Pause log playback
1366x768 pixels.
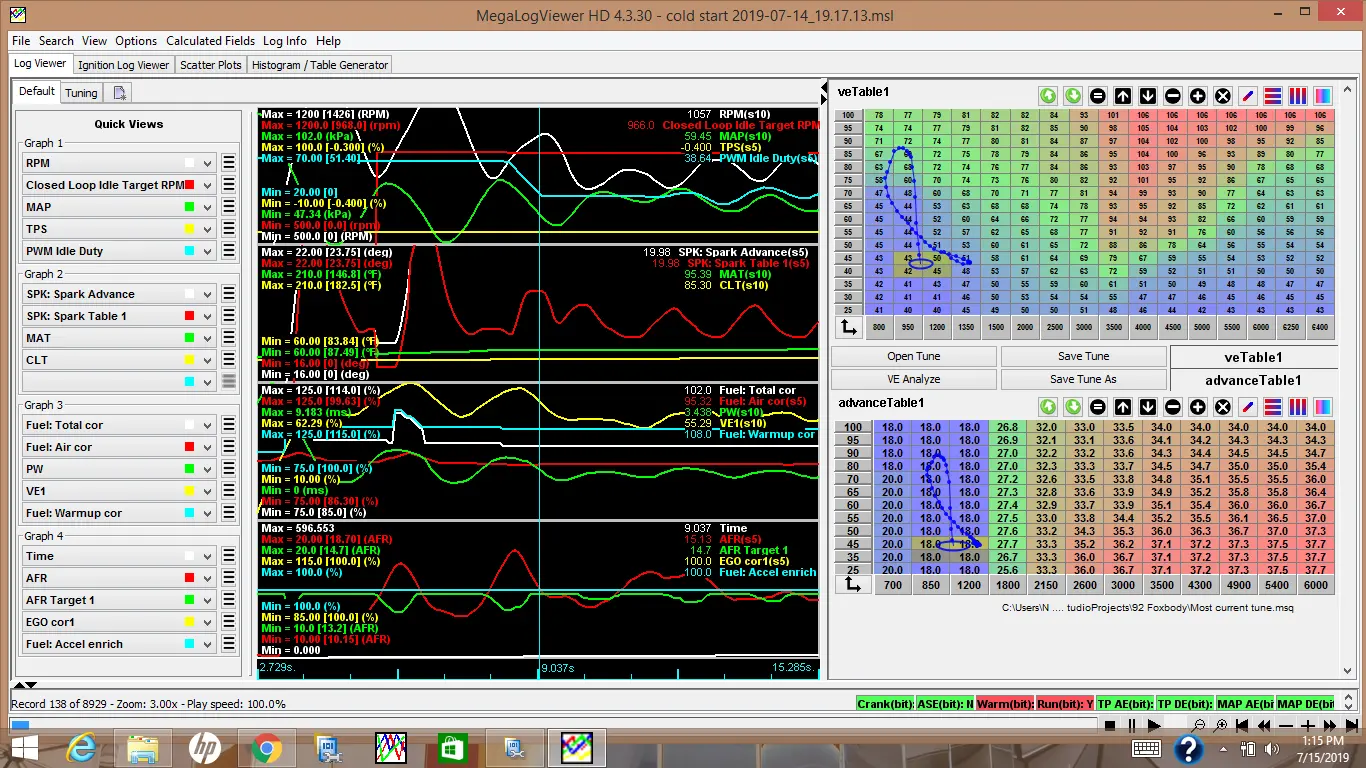click(x=1132, y=725)
